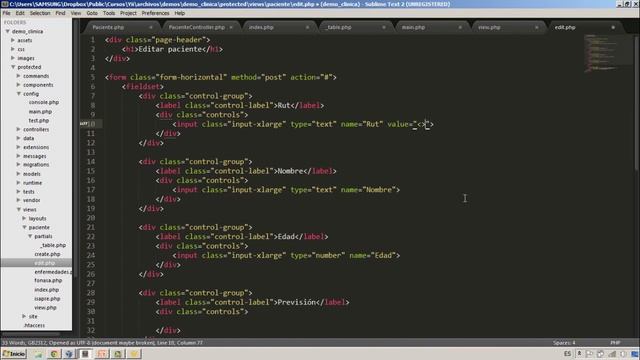
Task: Collapse the views folder
Action: [18, 209]
